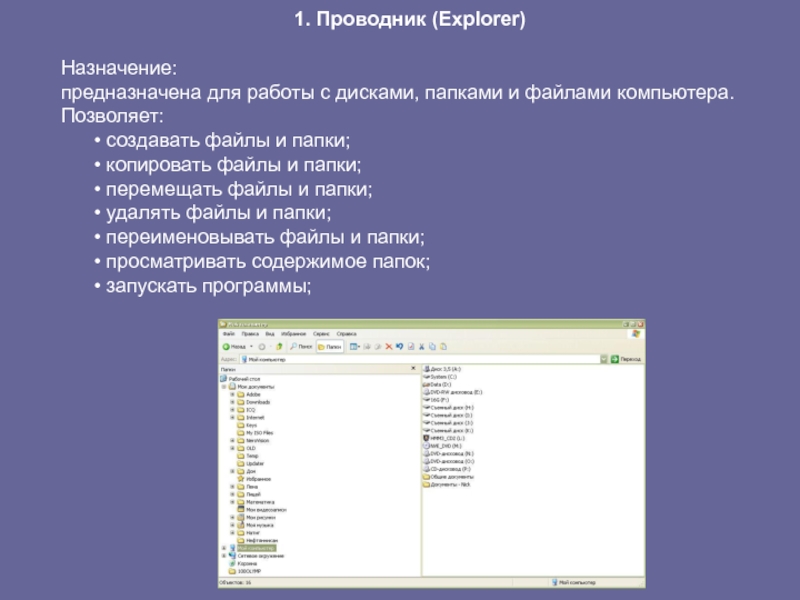
Task: Click the Move To toolbar icon
Action: (x=367, y=346)
